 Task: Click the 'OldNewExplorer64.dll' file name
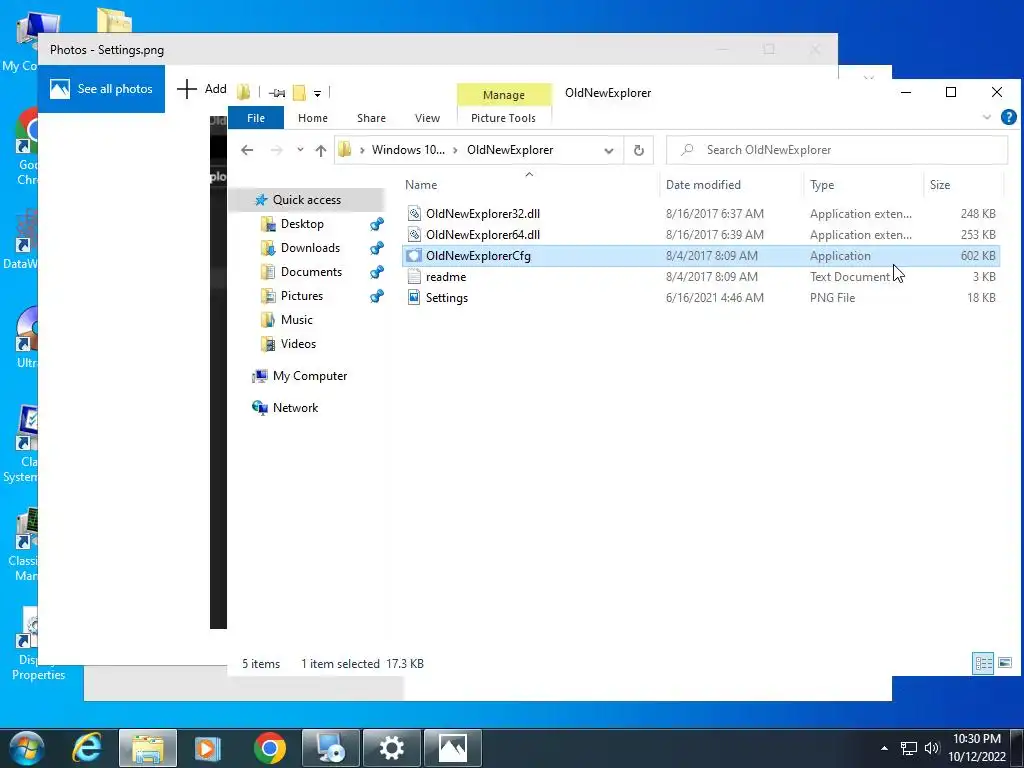click(x=483, y=234)
